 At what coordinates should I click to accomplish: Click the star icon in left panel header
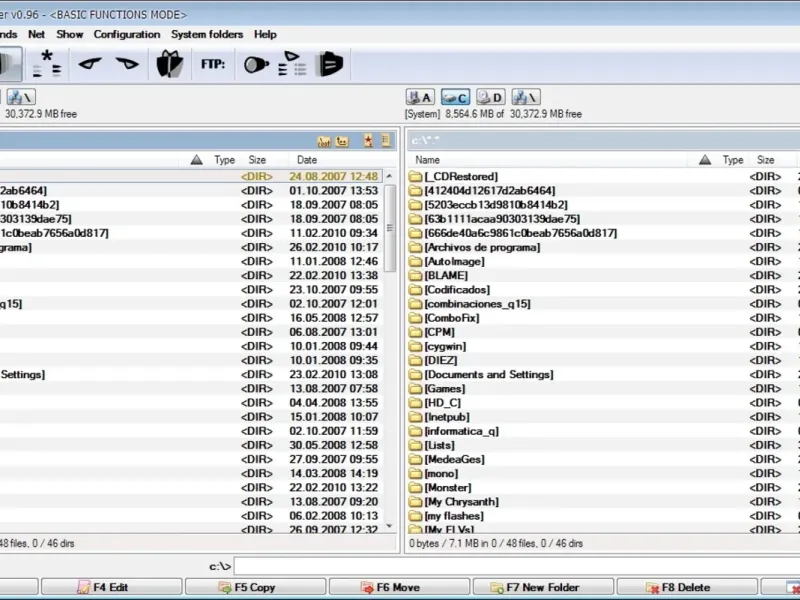coord(368,141)
